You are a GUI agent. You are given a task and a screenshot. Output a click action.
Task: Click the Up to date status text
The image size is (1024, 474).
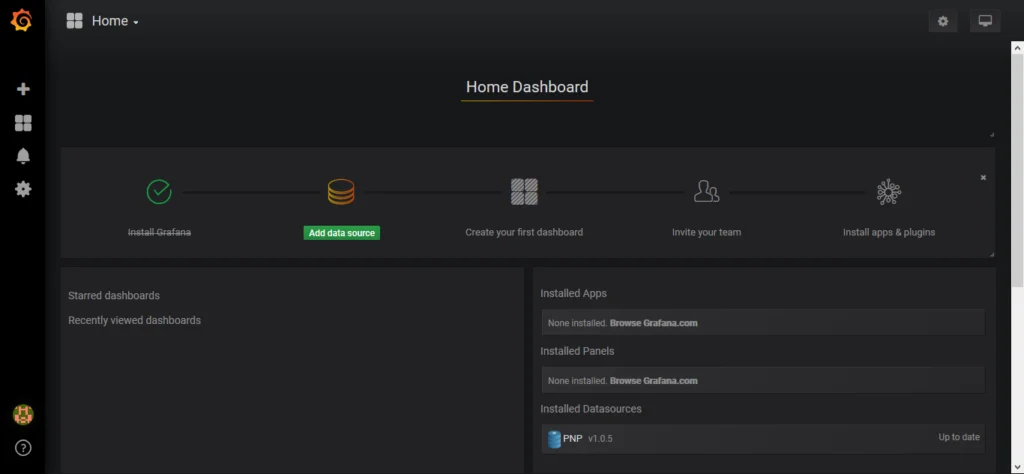point(959,437)
